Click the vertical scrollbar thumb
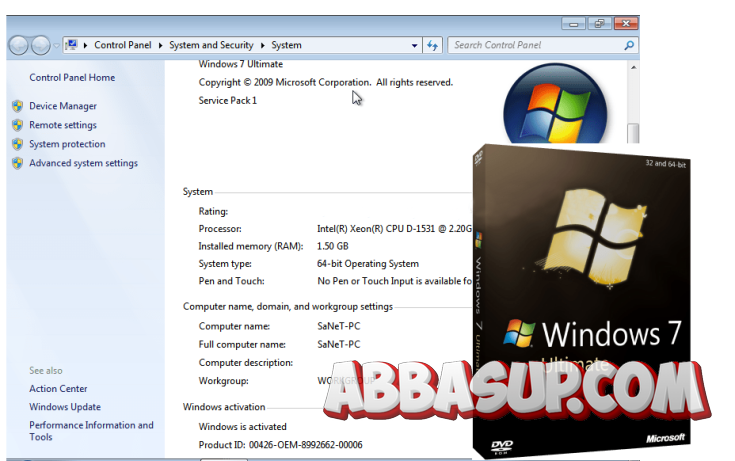The image size is (735, 461). click(x=633, y=133)
